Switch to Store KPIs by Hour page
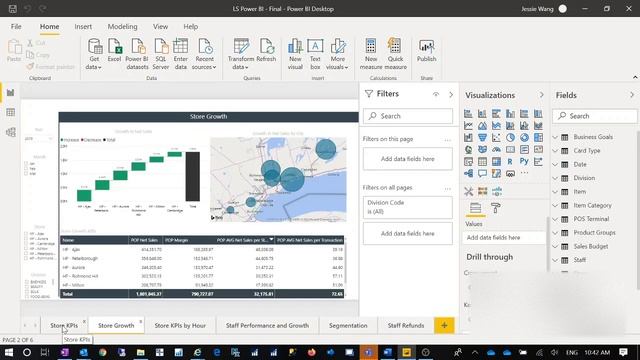 (x=180, y=325)
